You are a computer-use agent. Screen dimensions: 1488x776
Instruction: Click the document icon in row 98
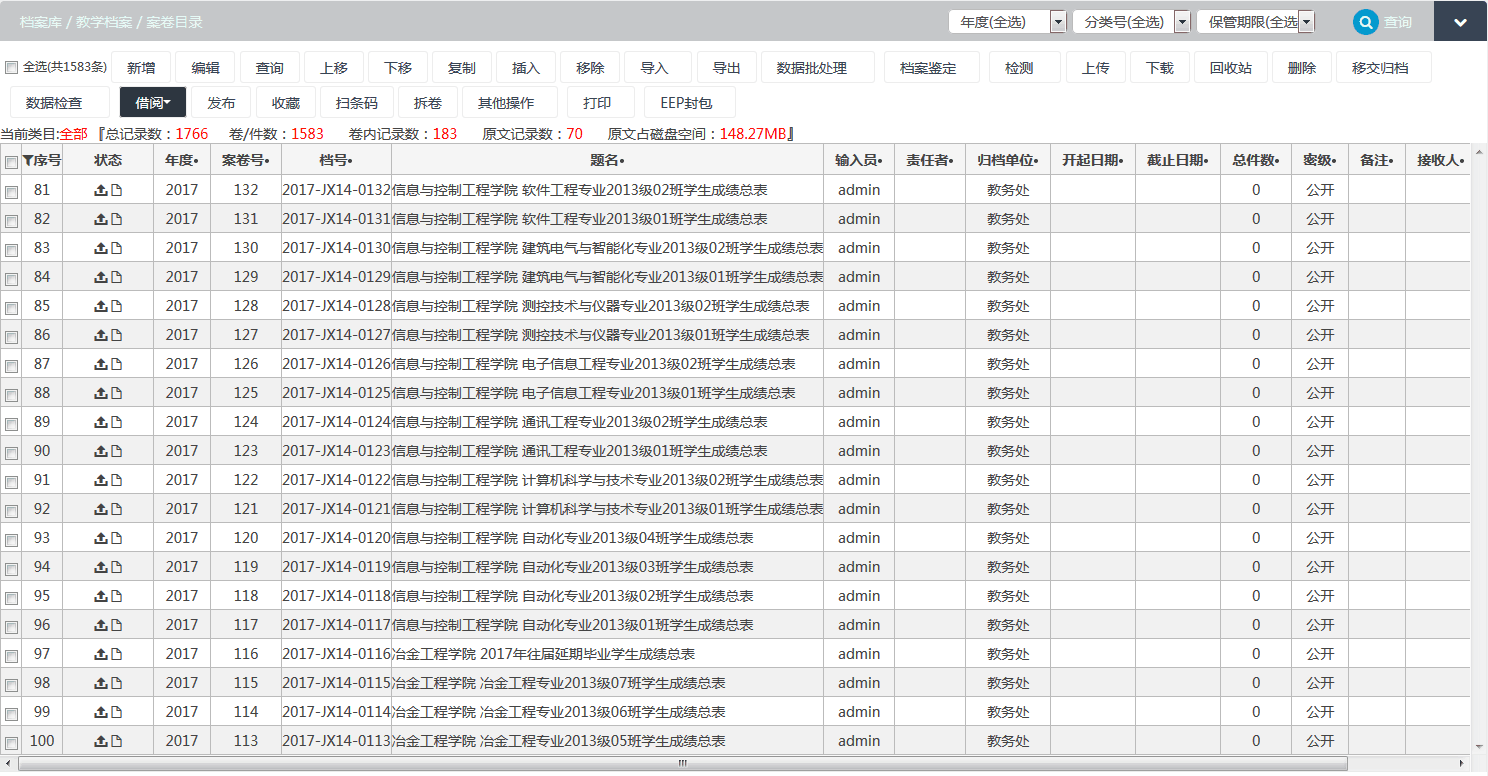pyautogui.click(x=116, y=683)
